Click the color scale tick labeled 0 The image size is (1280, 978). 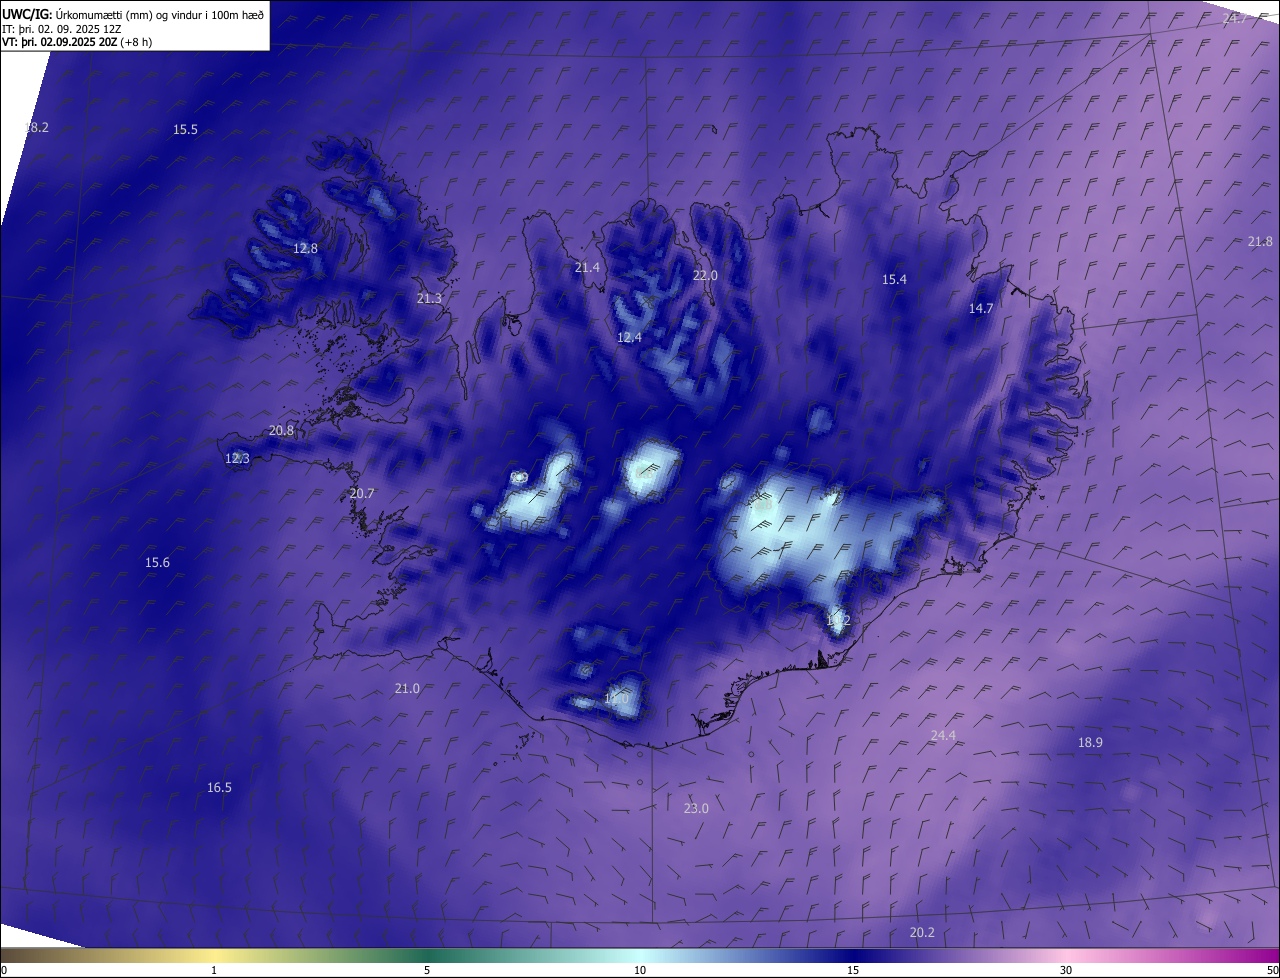[4, 970]
